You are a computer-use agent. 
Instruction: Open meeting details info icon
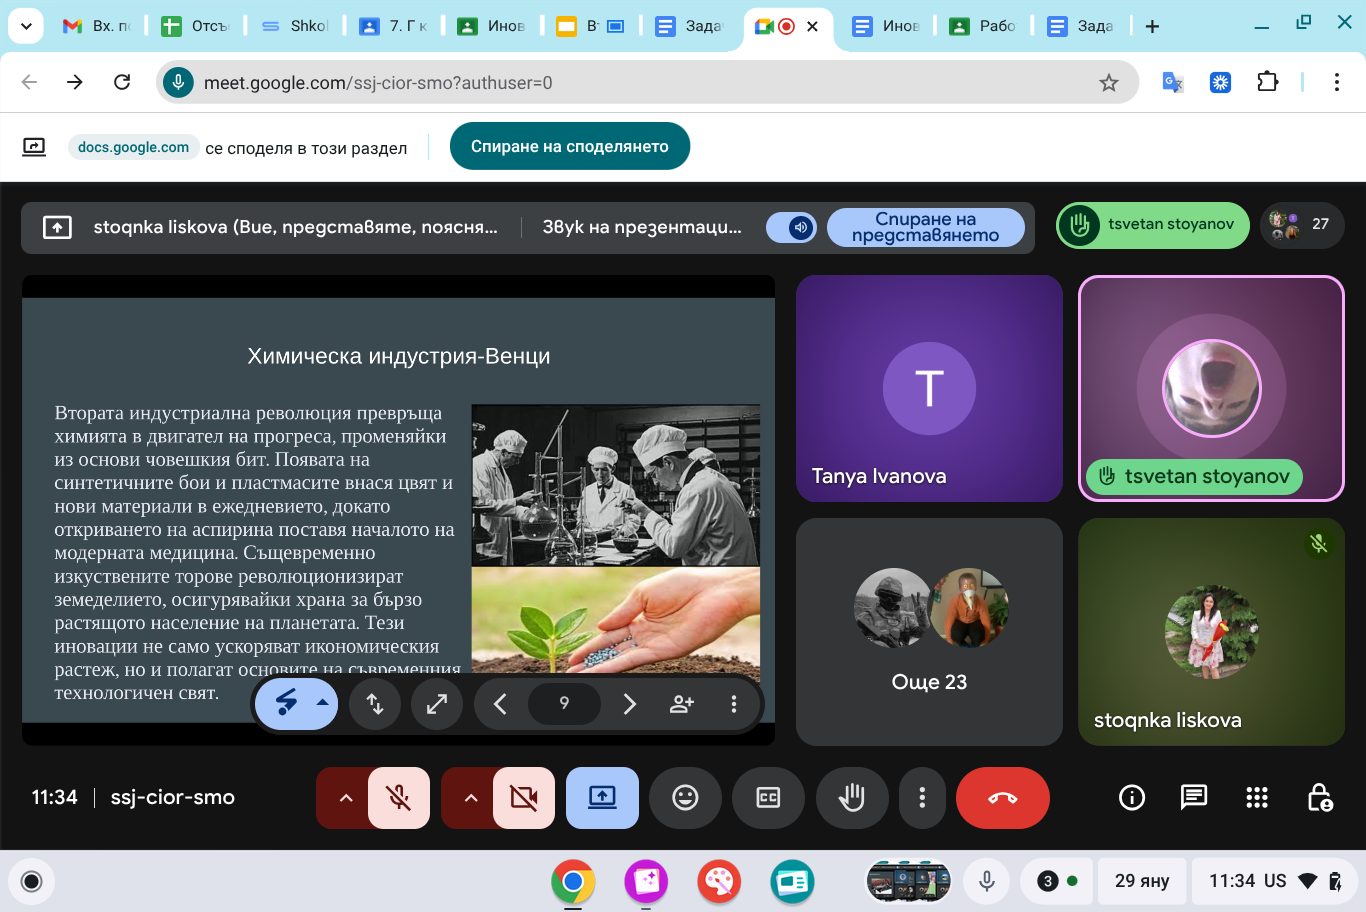tap(1131, 797)
